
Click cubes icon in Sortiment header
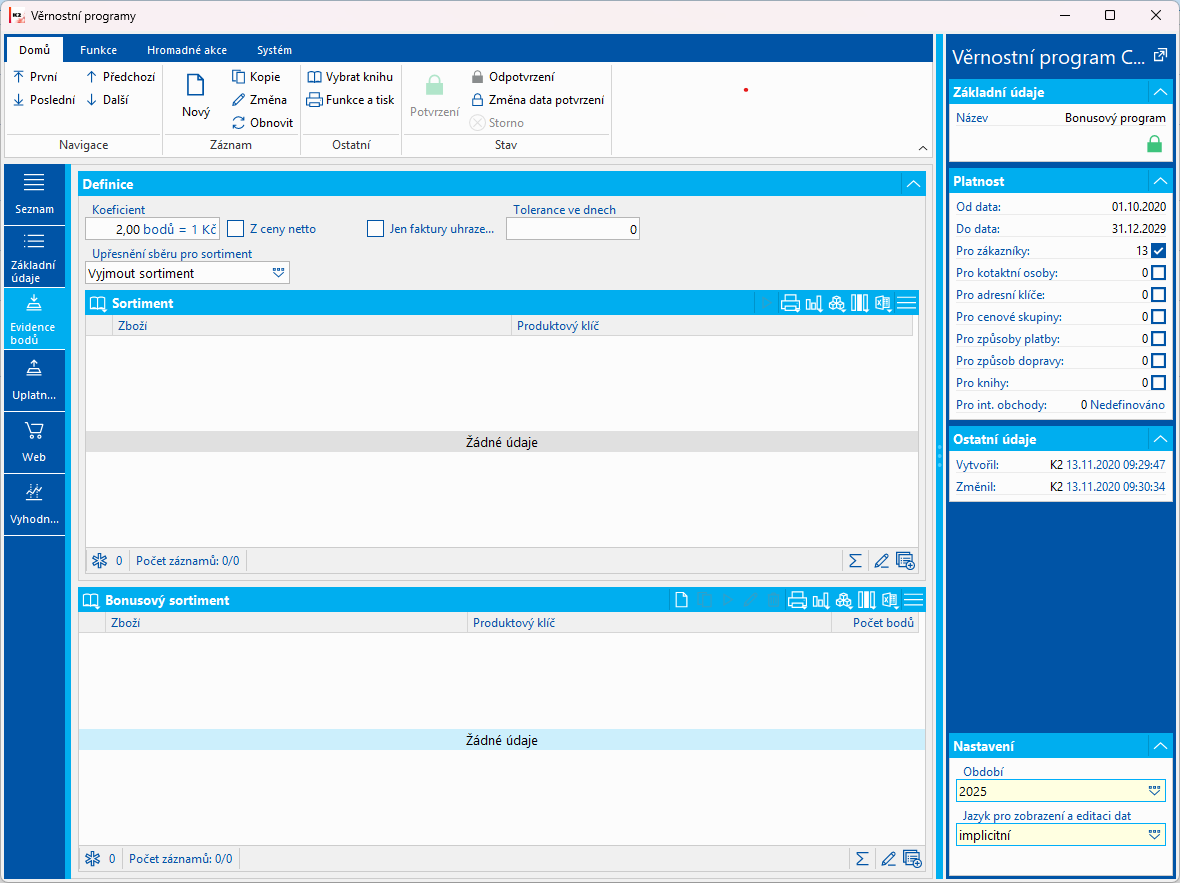click(x=836, y=303)
